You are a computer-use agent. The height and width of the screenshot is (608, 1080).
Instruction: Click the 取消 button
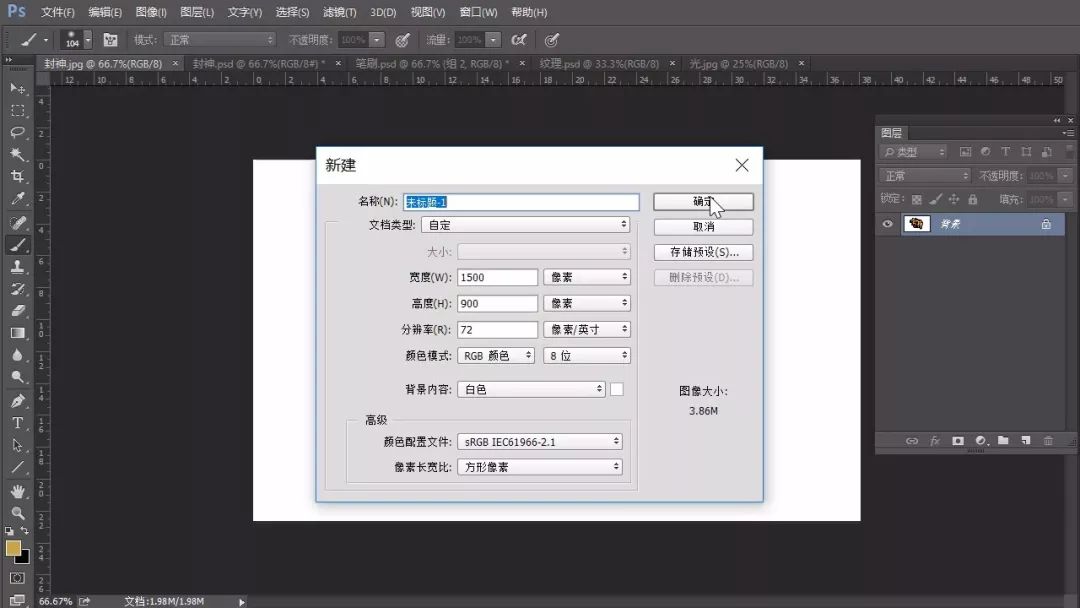pyautogui.click(x=703, y=227)
